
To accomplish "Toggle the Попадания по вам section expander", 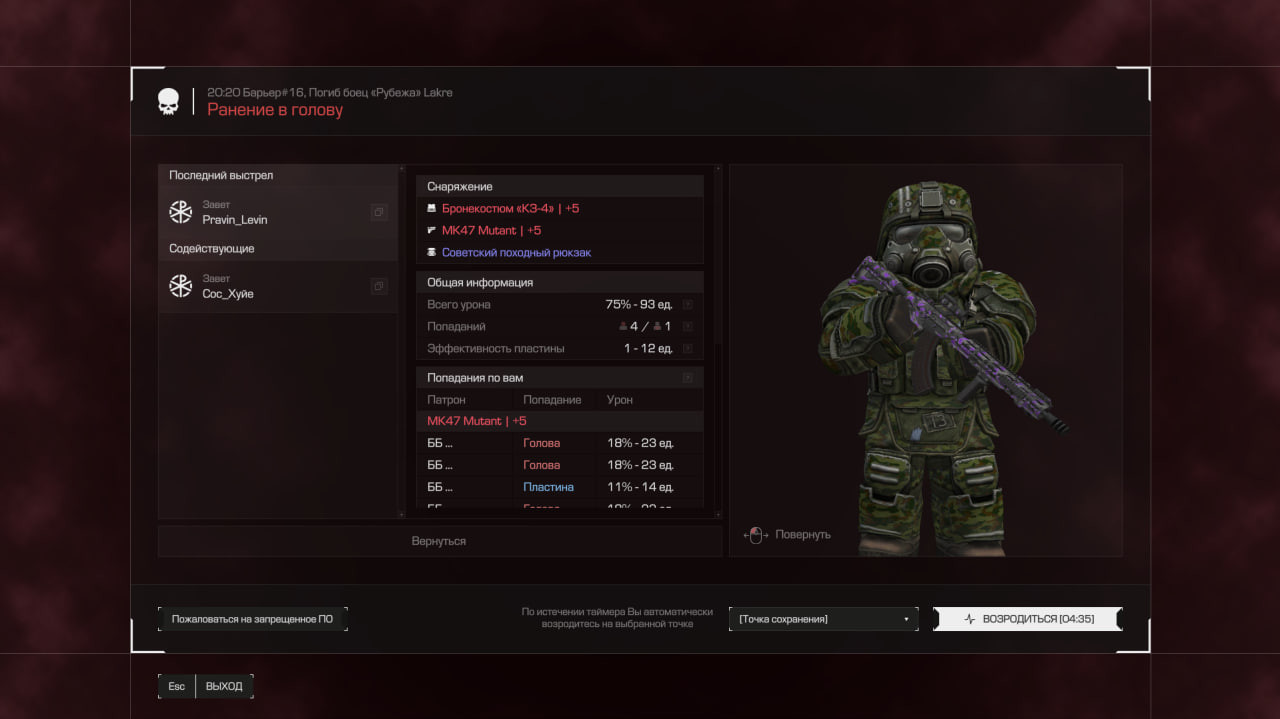I will coord(687,378).
